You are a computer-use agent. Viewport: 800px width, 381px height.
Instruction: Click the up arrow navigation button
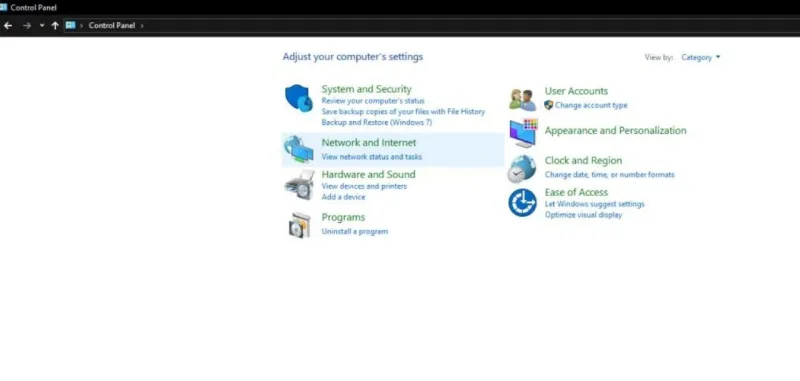[x=55, y=26]
